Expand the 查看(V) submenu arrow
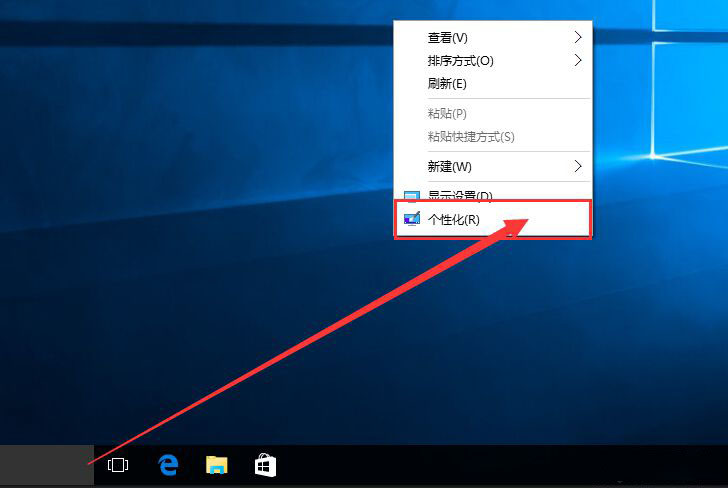728x488 pixels. 578,37
